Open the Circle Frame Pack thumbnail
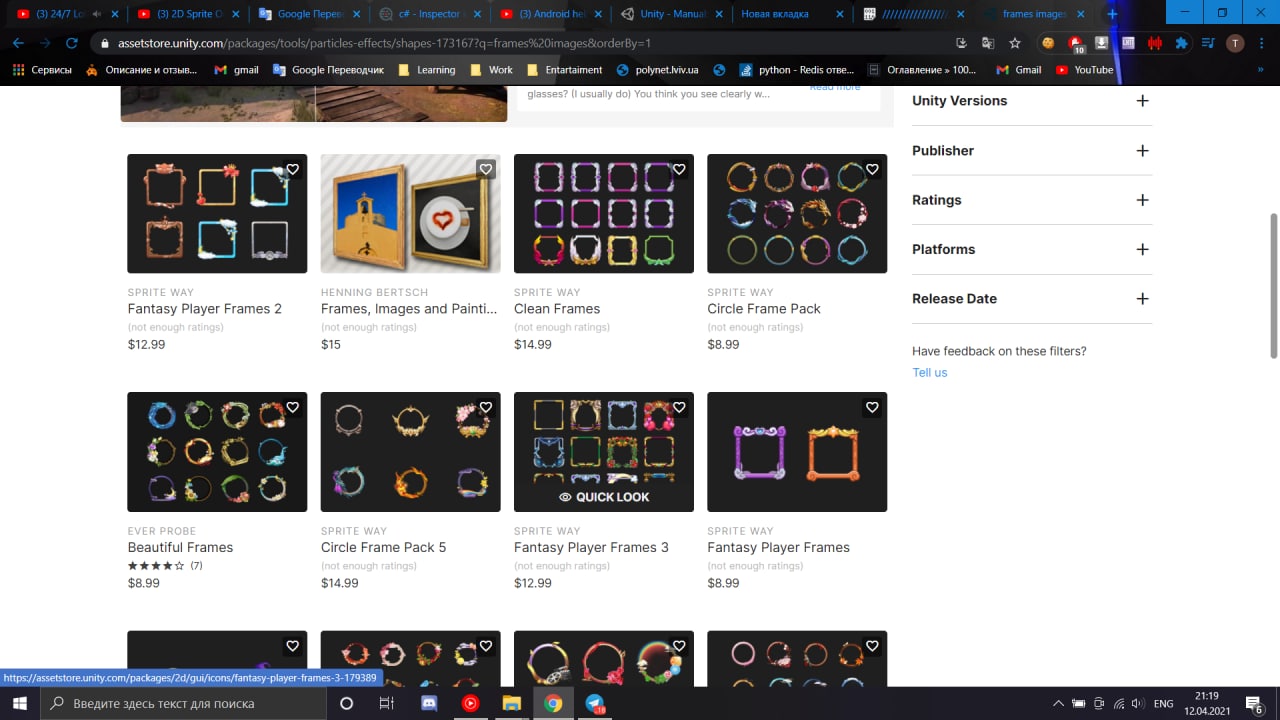This screenshot has height=720, width=1280. pyautogui.click(x=797, y=213)
